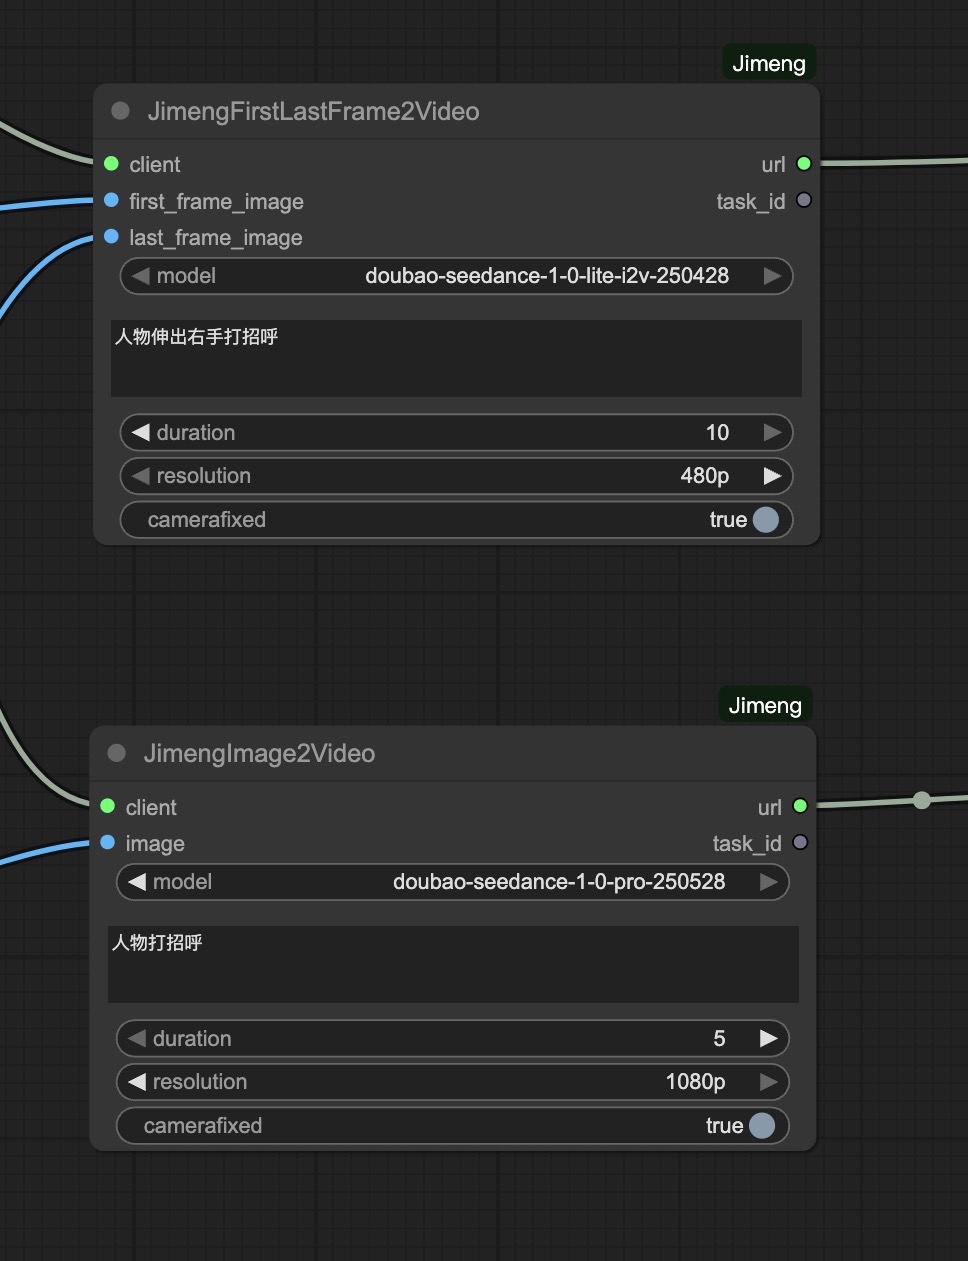Select previous model for doubao-seedance-1-0-pro-250528
Image resolution: width=968 pixels, height=1261 pixels.
(137, 882)
